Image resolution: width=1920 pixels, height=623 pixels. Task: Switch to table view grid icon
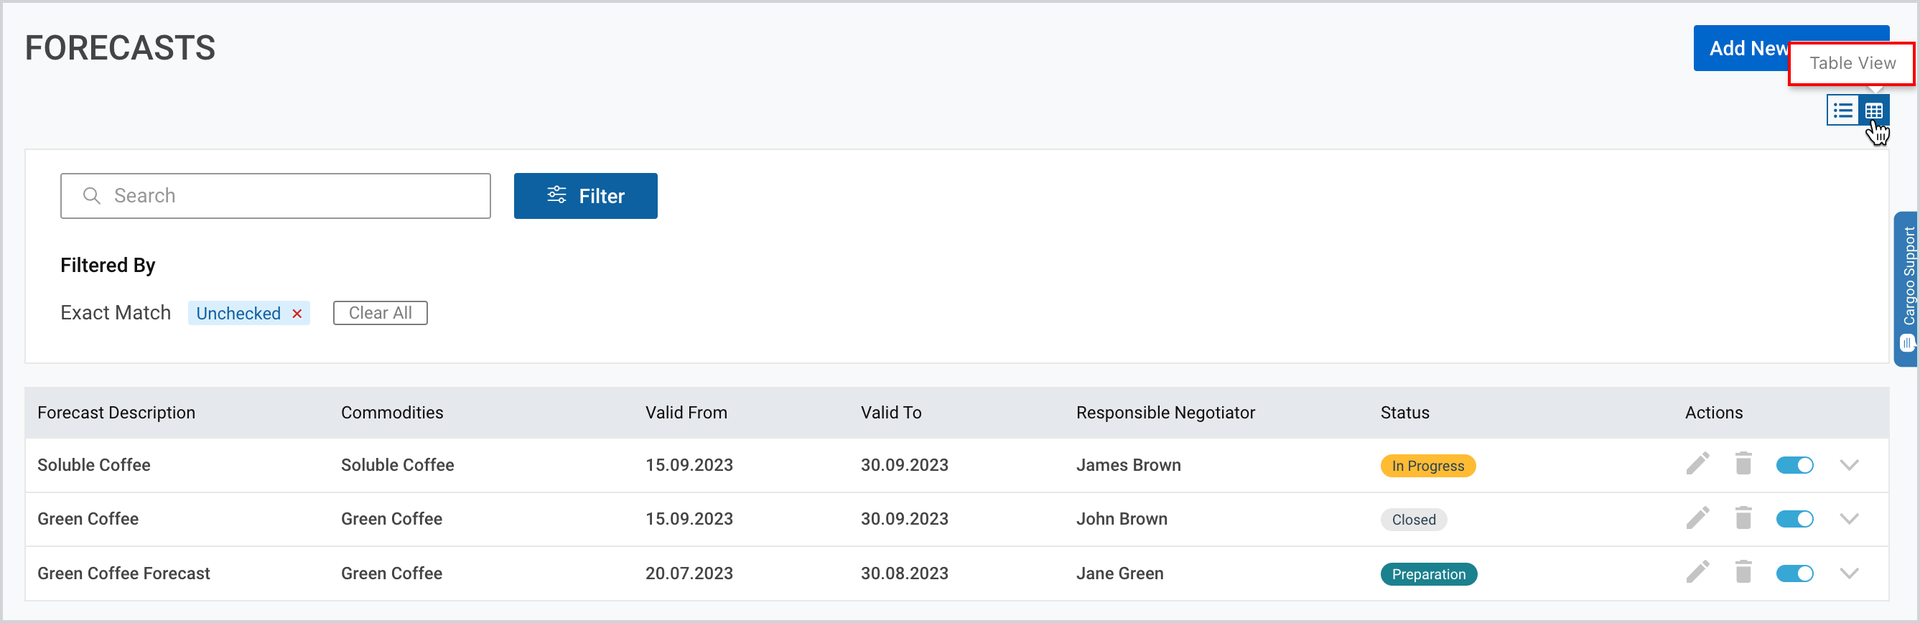pyautogui.click(x=1874, y=110)
